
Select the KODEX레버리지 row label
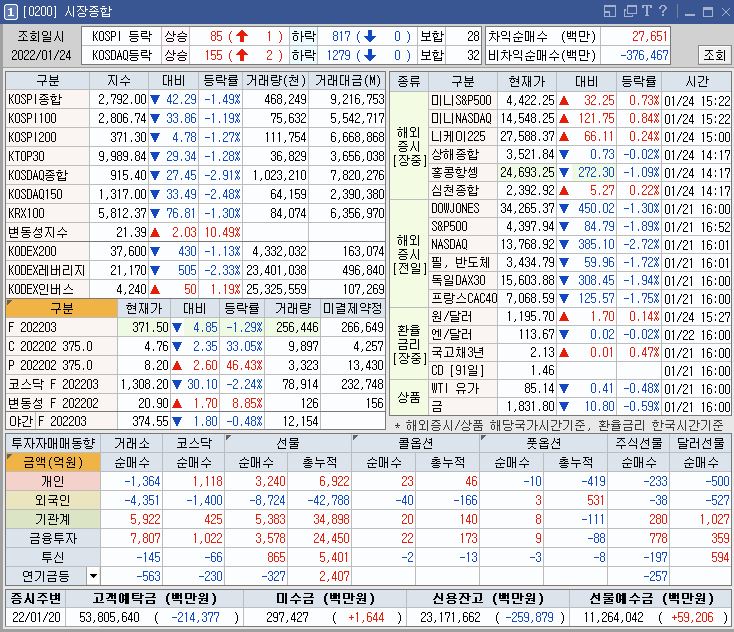click(x=47, y=270)
